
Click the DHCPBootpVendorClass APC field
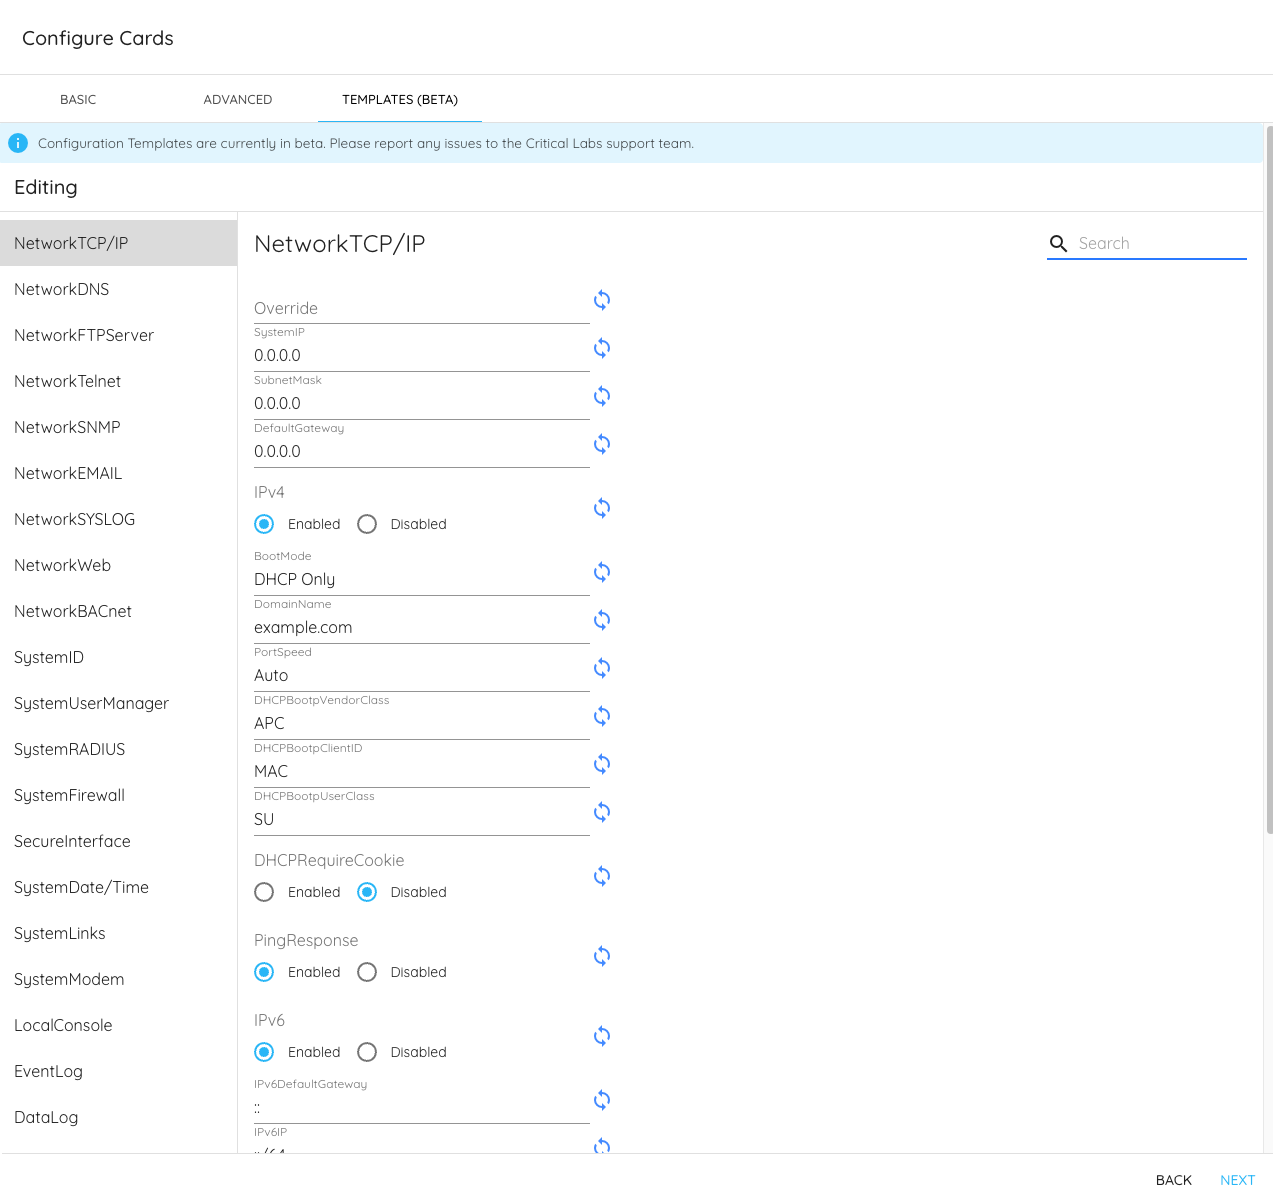pyautogui.click(x=422, y=723)
